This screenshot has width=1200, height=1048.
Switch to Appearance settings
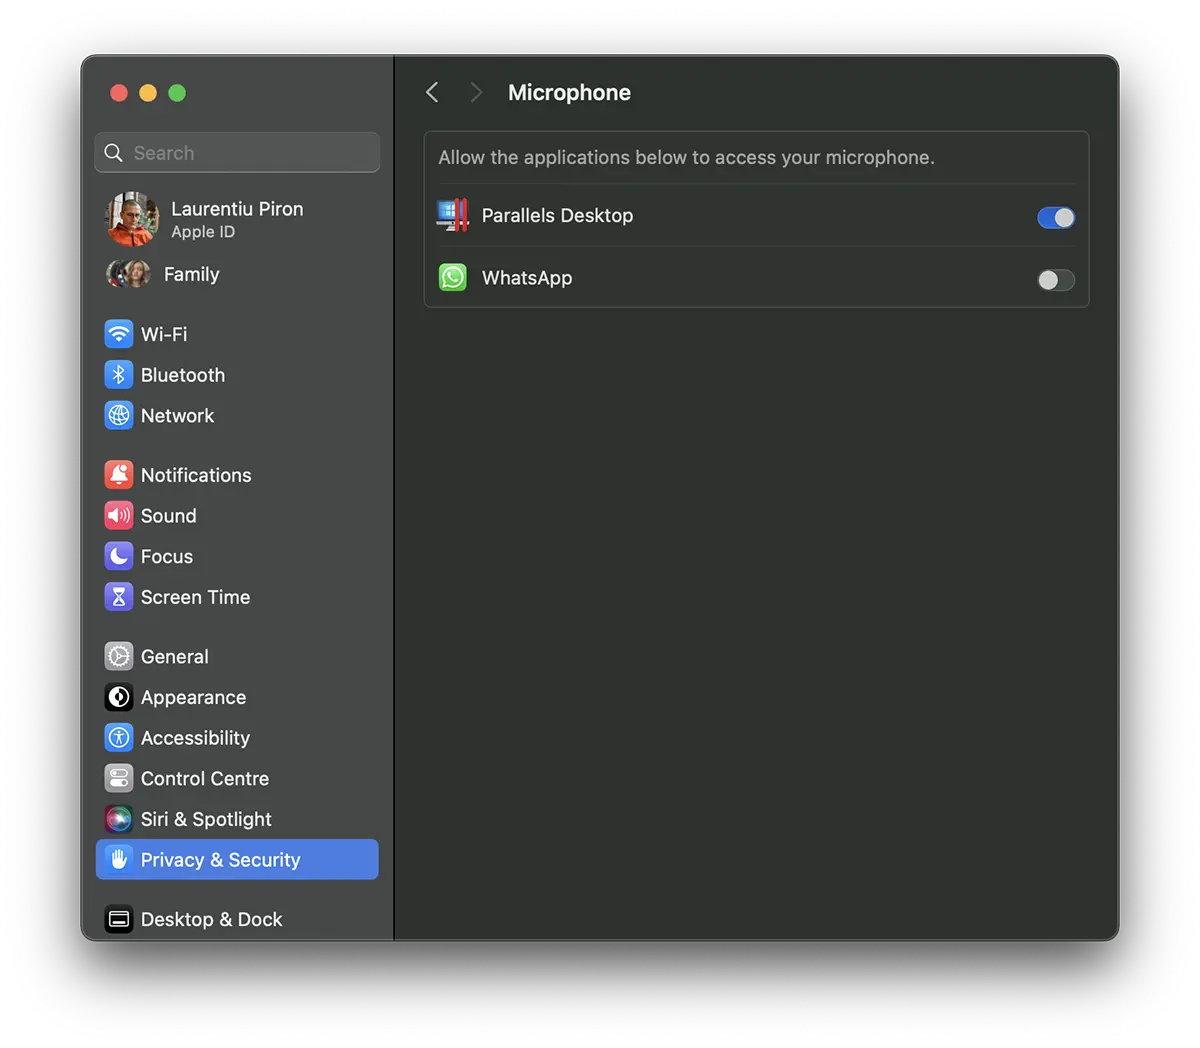click(193, 698)
